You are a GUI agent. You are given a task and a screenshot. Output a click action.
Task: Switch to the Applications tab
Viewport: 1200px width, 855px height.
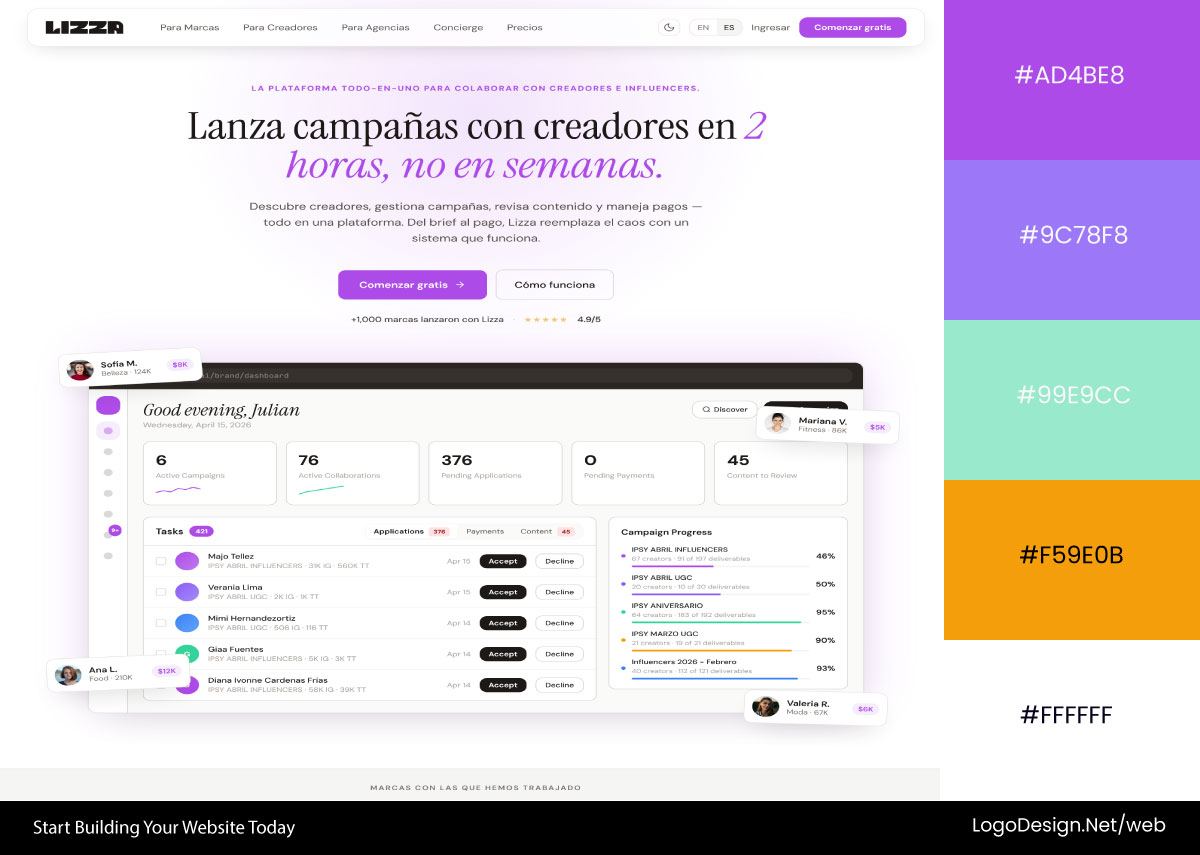coord(411,531)
